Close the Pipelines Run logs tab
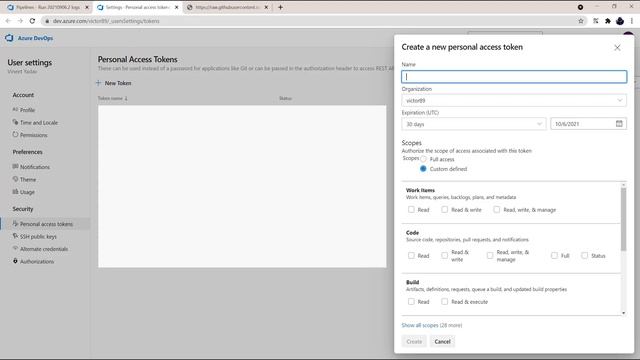The width and height of the screenshot is (640, 360). coord(87,7)
